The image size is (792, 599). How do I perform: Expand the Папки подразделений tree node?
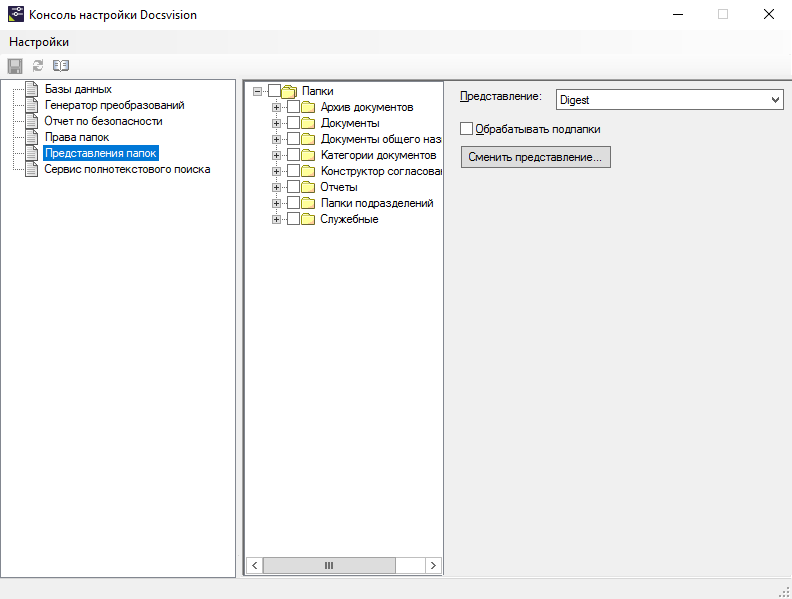pyautogui.click(x=277, y=203)
